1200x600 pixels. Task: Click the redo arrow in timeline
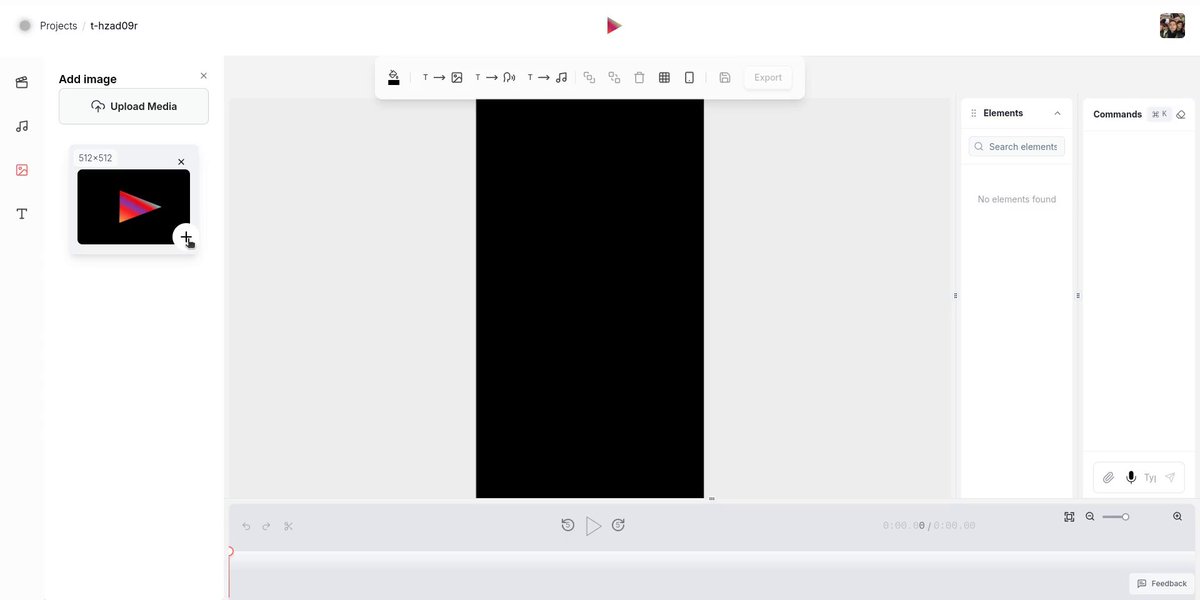tap(266, 526)
